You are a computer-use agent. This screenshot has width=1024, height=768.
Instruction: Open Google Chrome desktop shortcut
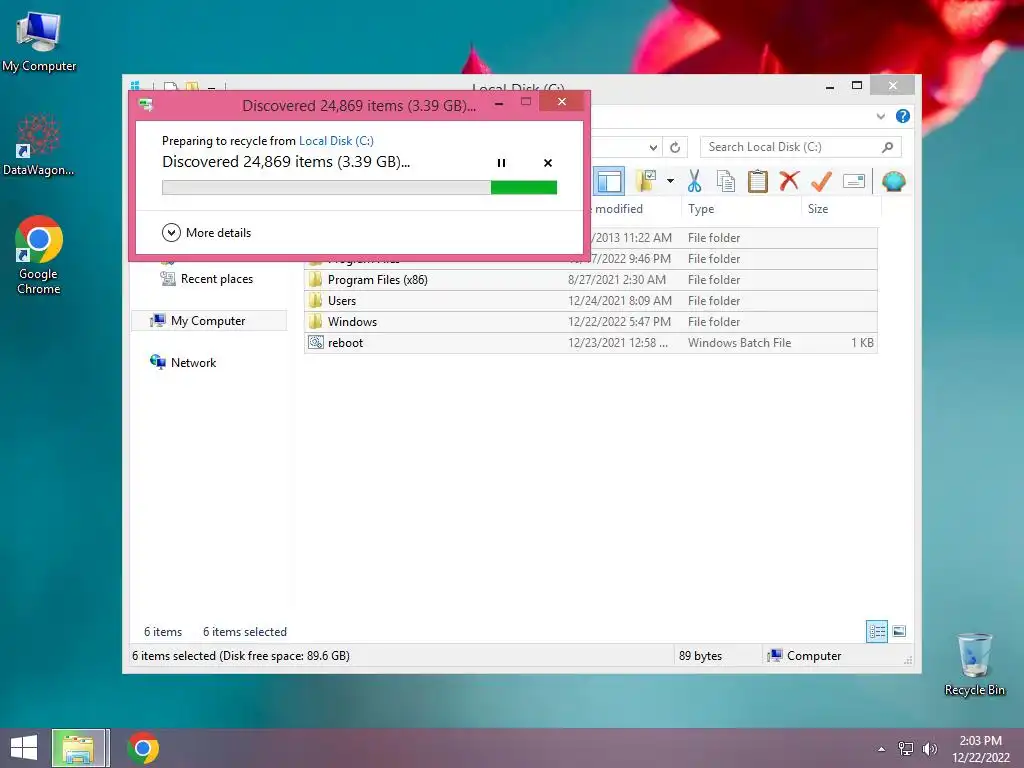(39, 255)
